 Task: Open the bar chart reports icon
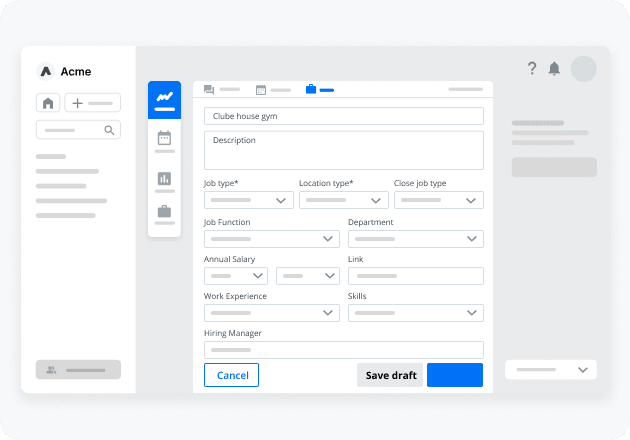coord(164,178)
